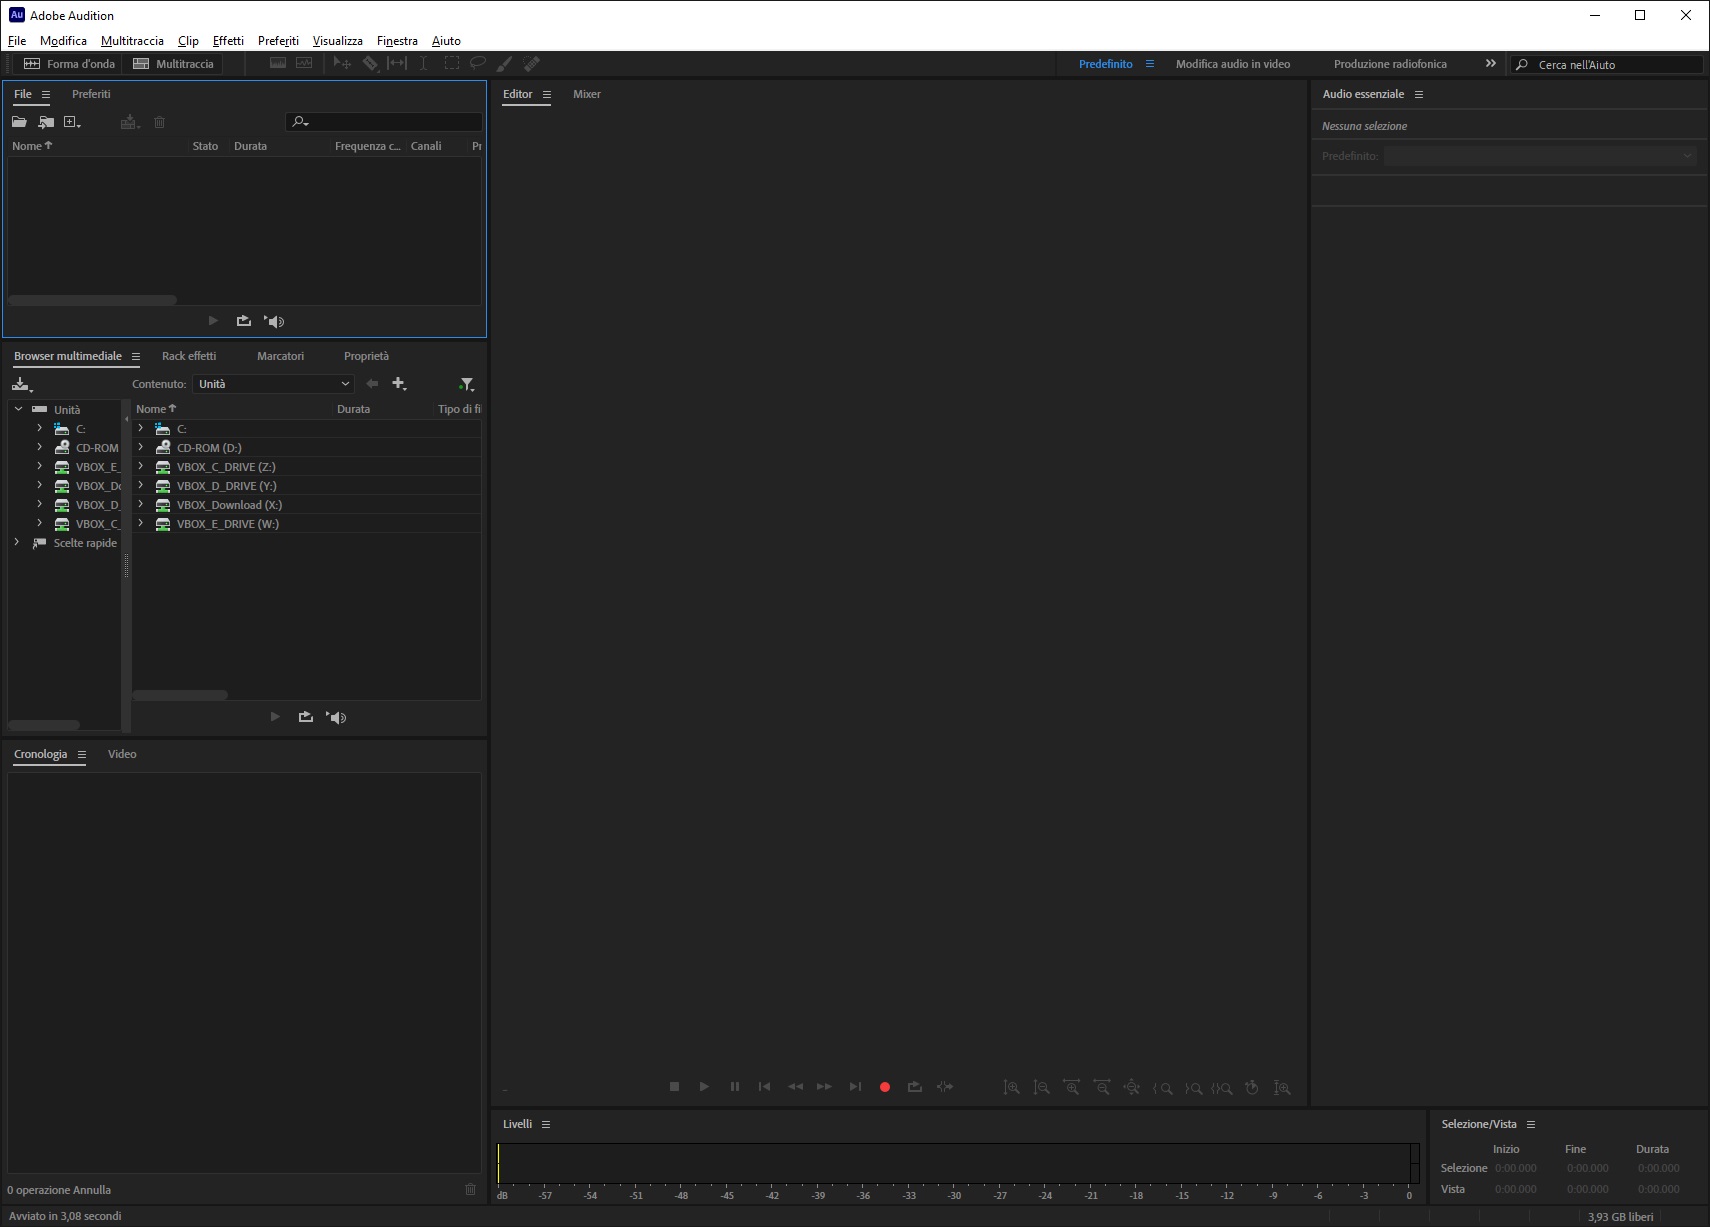This screenshot has height=1227, width=1710.
Task: Switch to the Preferiti tab
Action: click(x=91, y=94)
